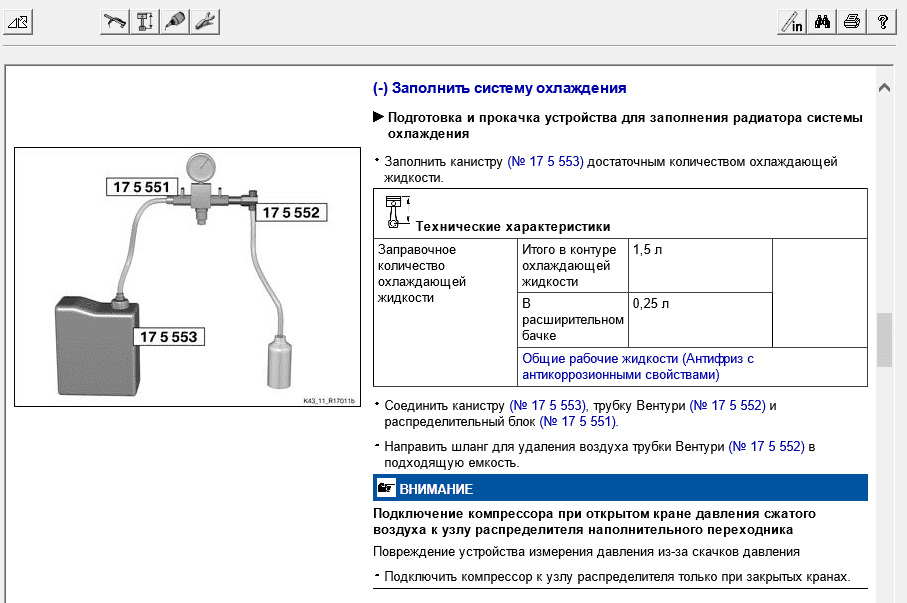Click the oil bottle operating fluids icon
The height and width of the screenshot is (603, 907).
[x=175, y=21]
